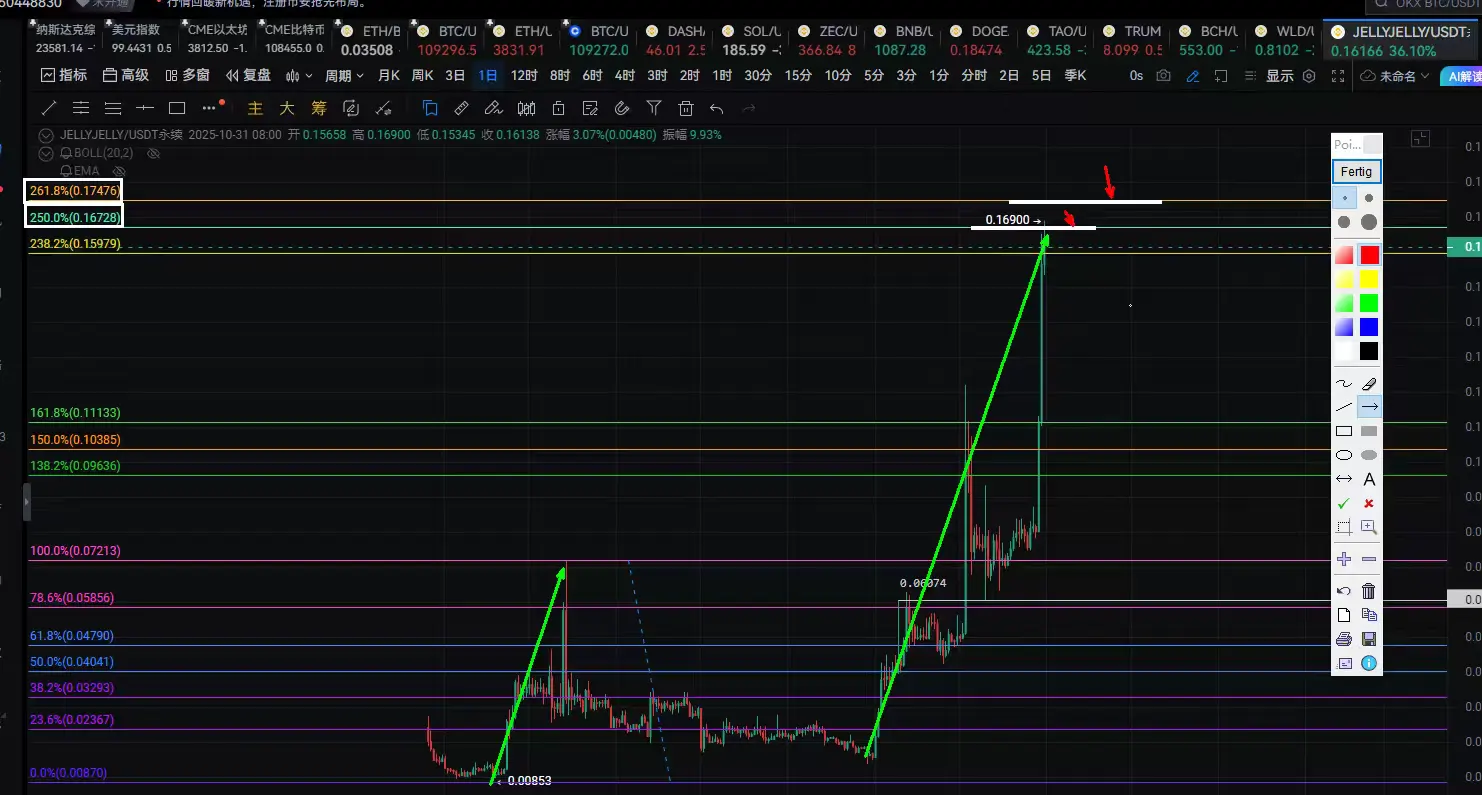Delete drawings with trash icon in toolbar
The height and width of the screenshot is (795, 1482).
click(x=686, y=108)
